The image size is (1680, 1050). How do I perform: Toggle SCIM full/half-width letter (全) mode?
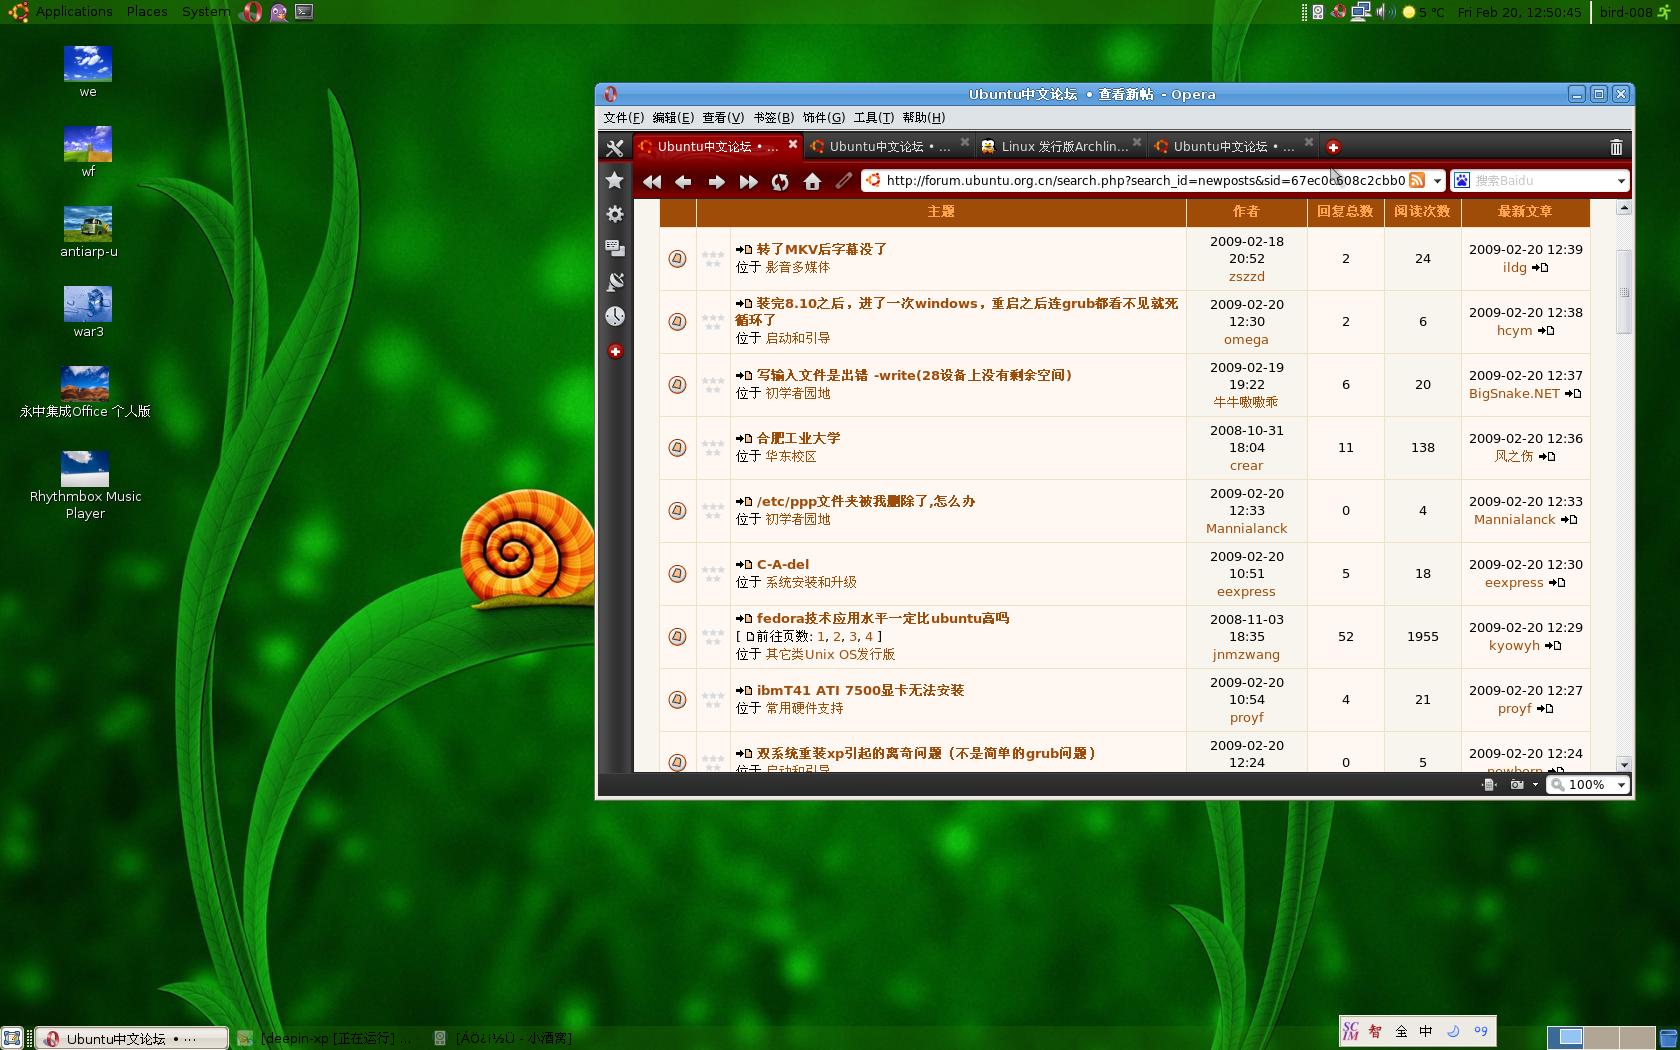1401,1031
